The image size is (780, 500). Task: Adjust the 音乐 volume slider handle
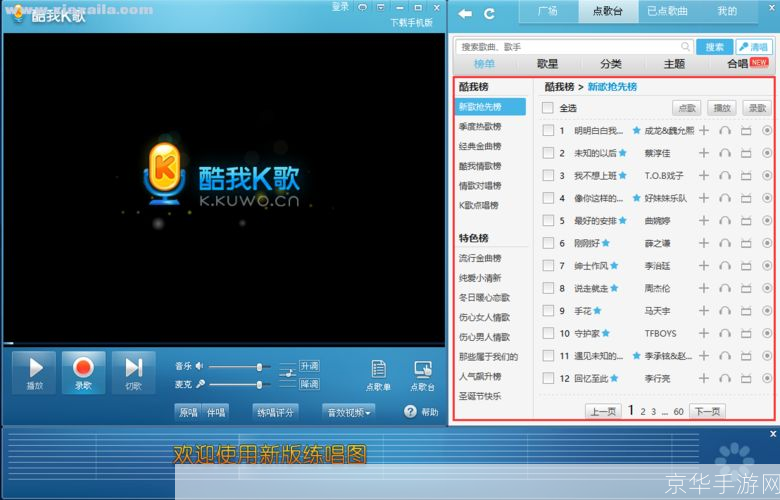coord(259,367)
